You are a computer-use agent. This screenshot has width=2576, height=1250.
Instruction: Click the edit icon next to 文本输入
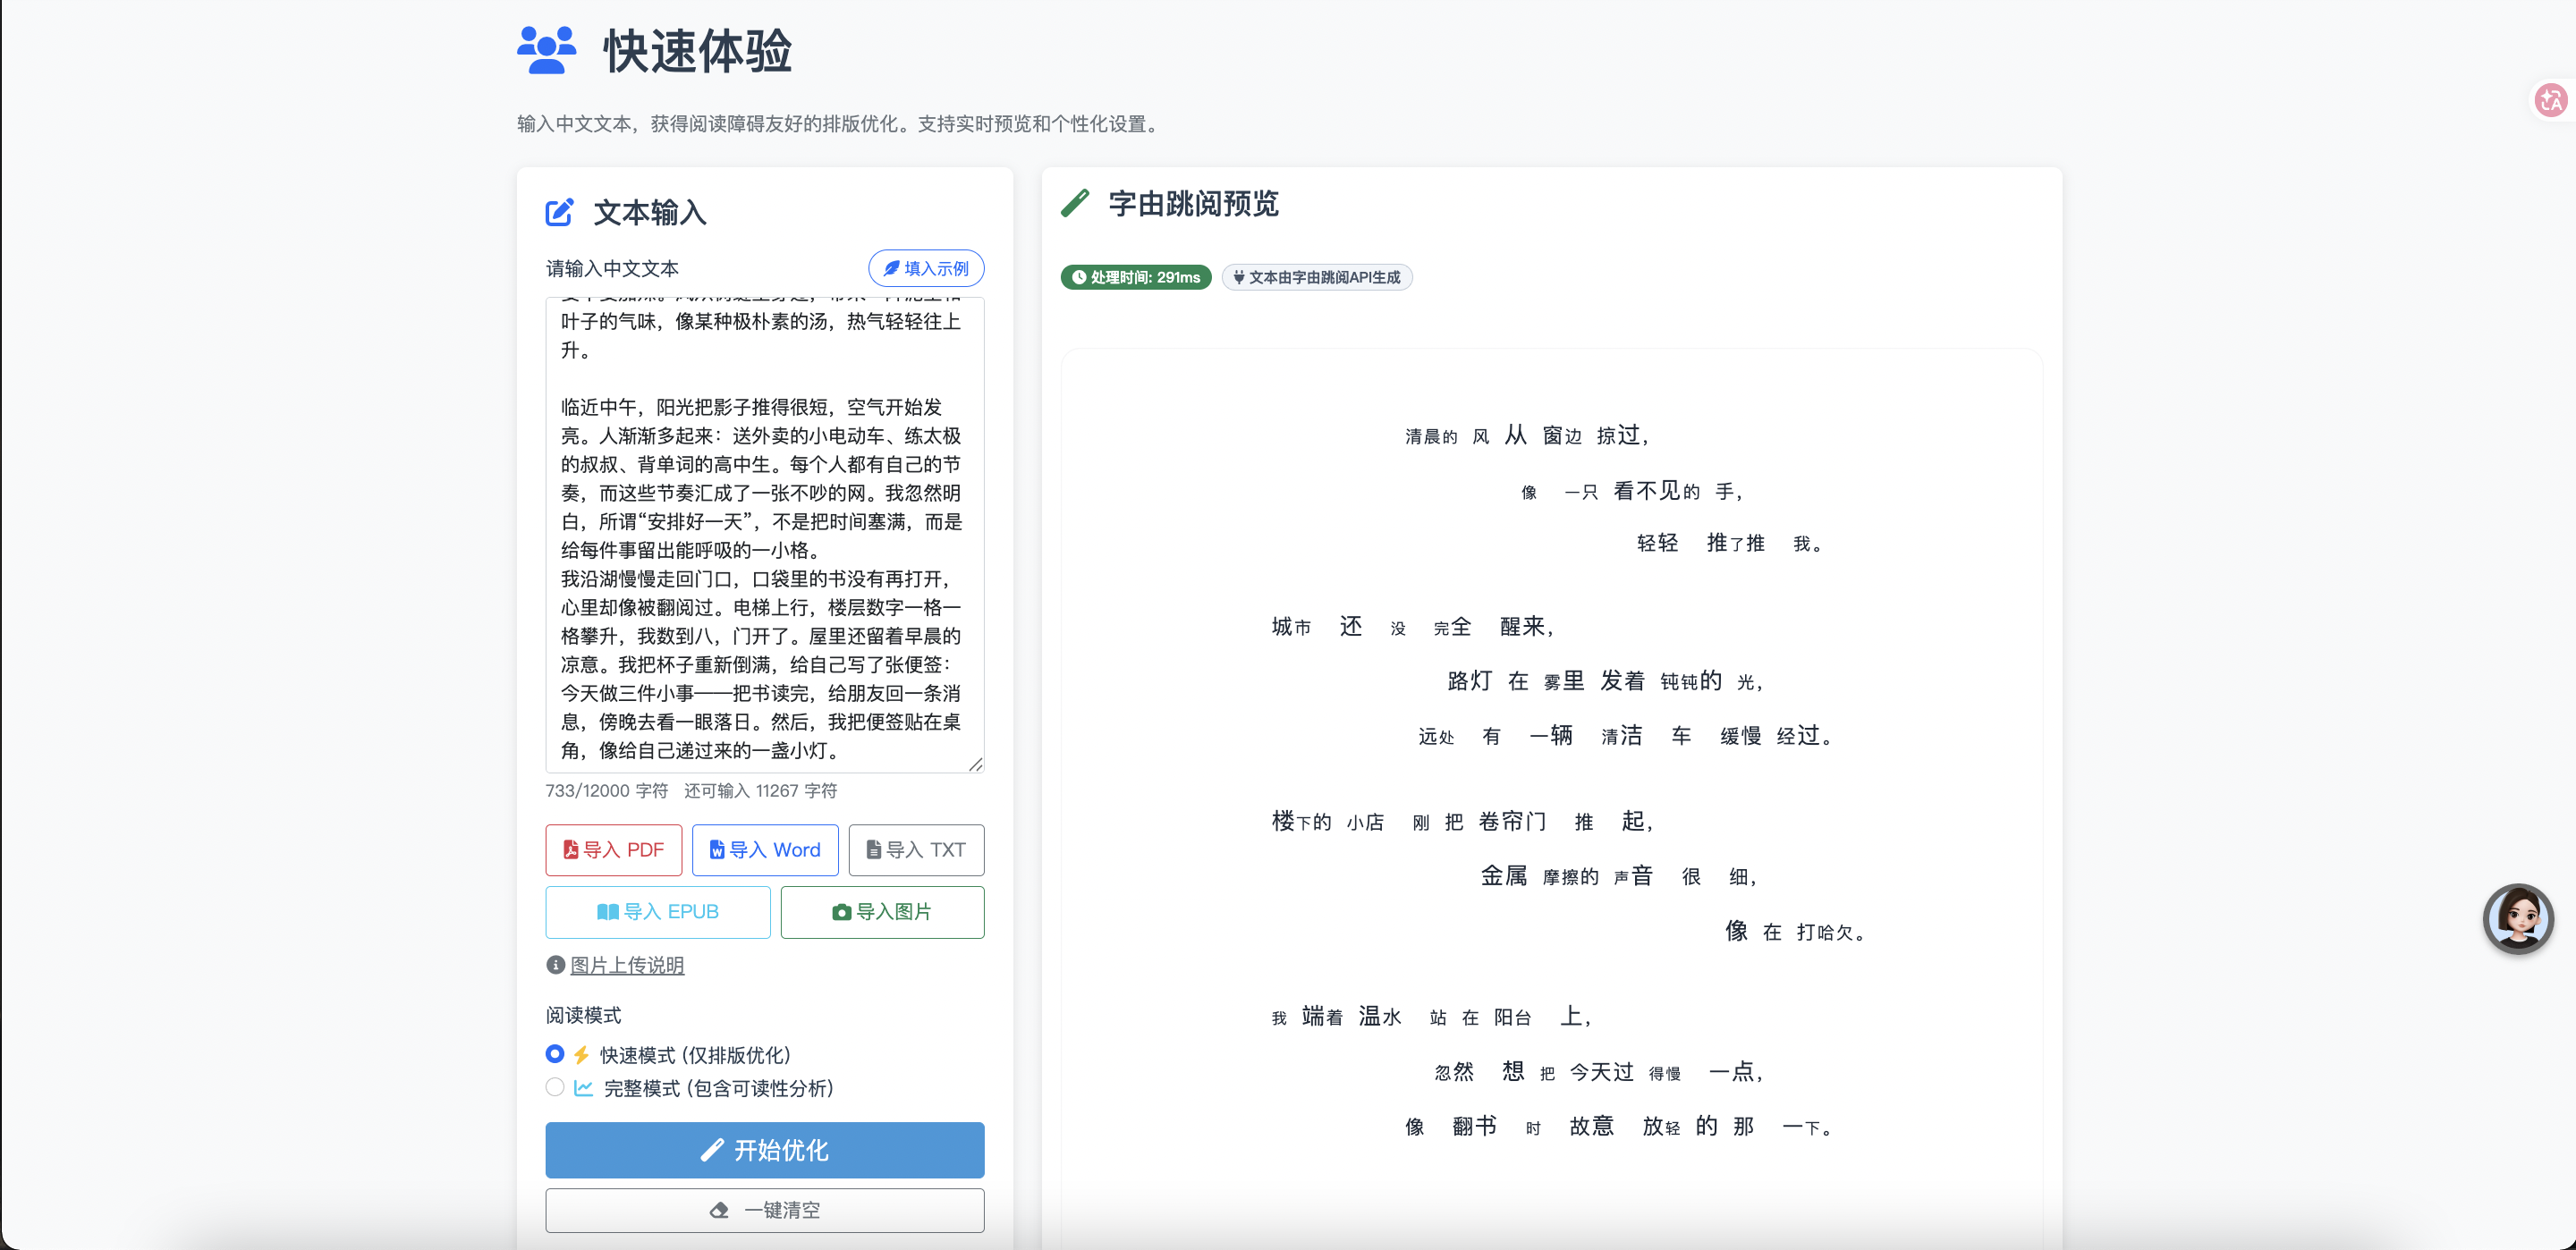[560, 212]
